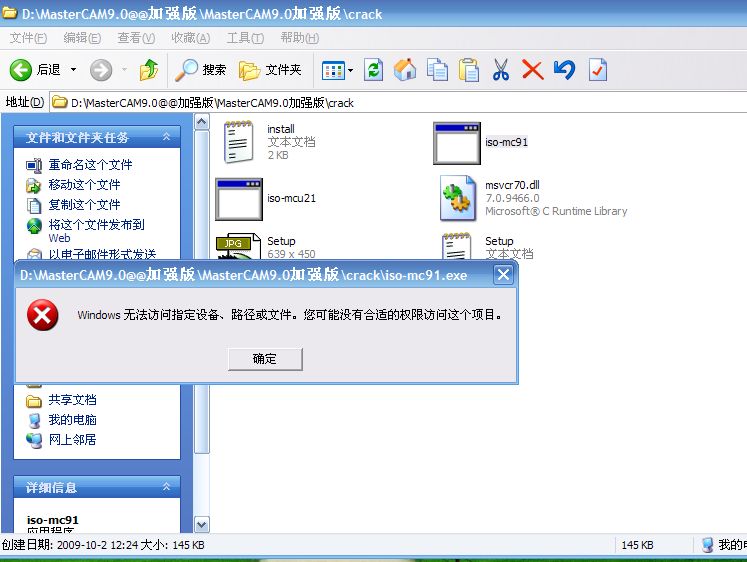Image resolution: width=747 pixels, height=562 pixels.
Task: Click 将这个文件发布到 Web link
Action: tap(96, 231)
